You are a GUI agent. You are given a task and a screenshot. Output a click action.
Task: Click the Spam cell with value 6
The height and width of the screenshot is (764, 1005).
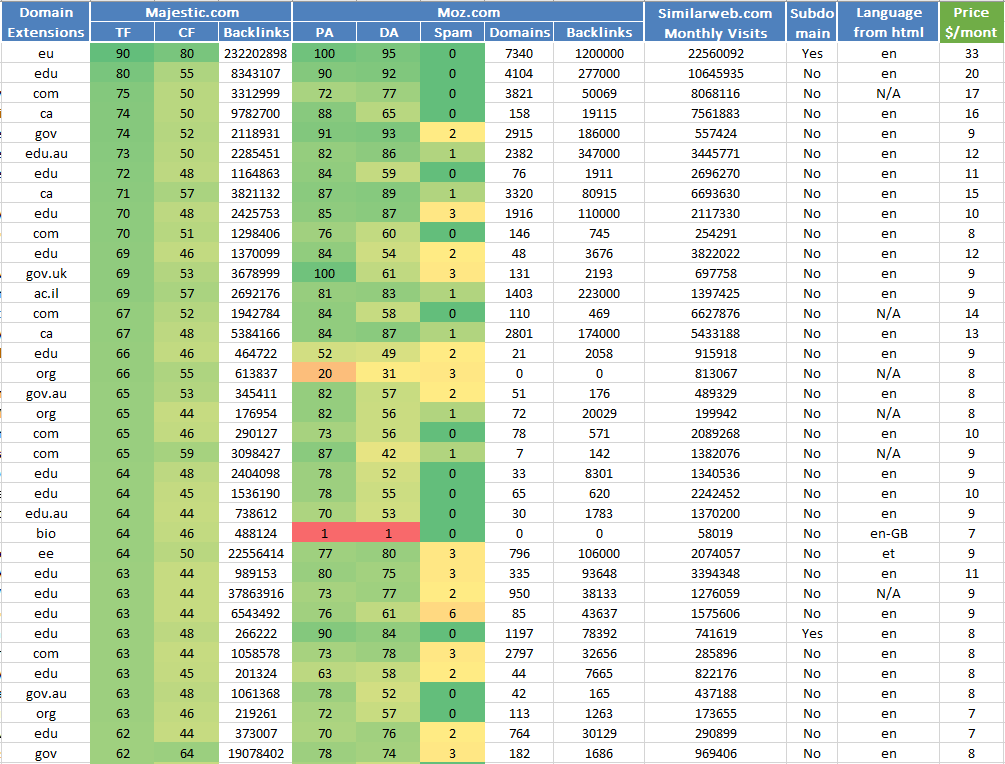coord(452,613)
